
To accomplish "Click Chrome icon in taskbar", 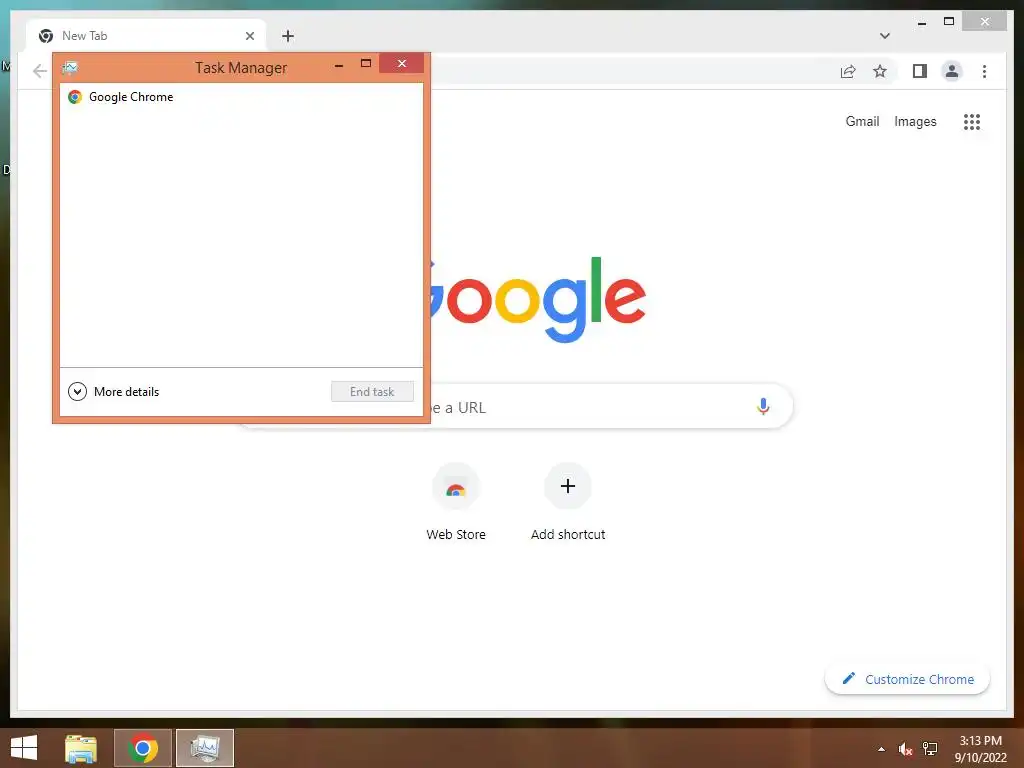I will point(143,748).
